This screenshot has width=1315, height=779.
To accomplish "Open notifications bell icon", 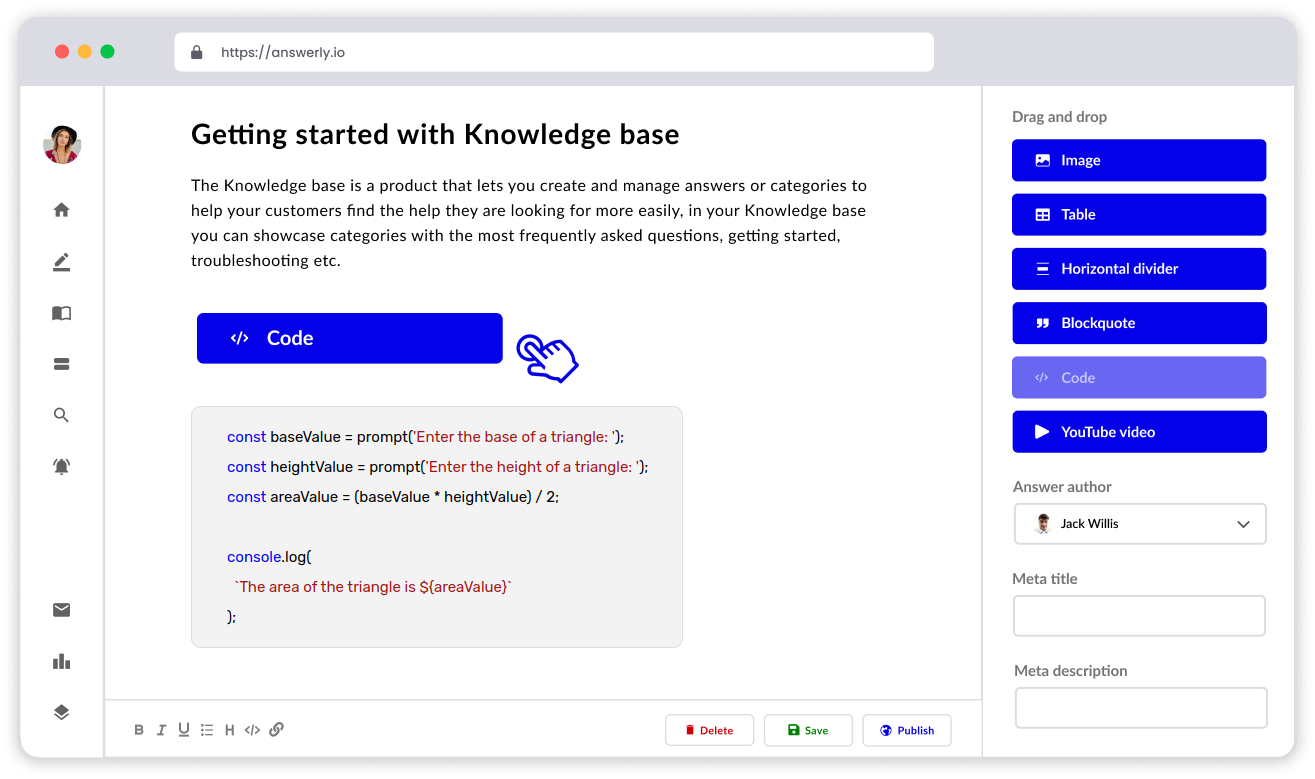I will (x=62, y=466).
